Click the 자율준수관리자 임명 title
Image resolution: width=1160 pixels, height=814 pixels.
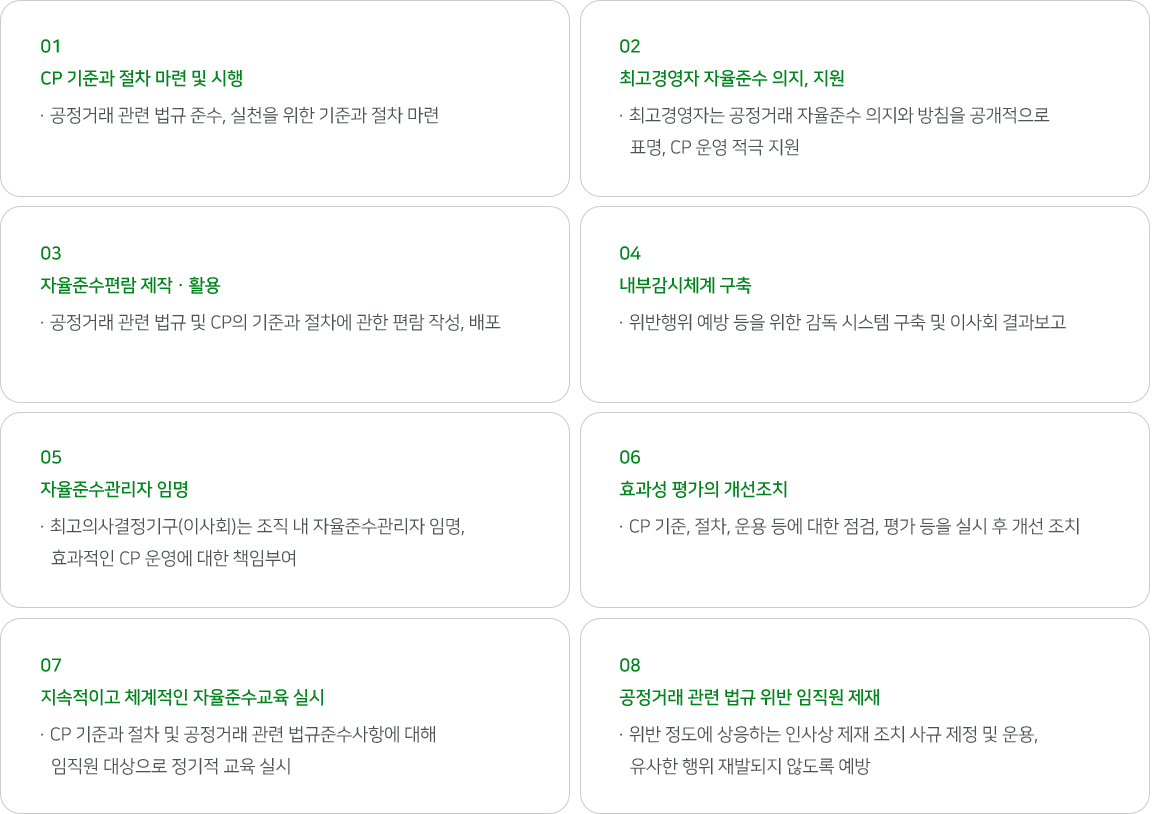(x=115, y=489)
